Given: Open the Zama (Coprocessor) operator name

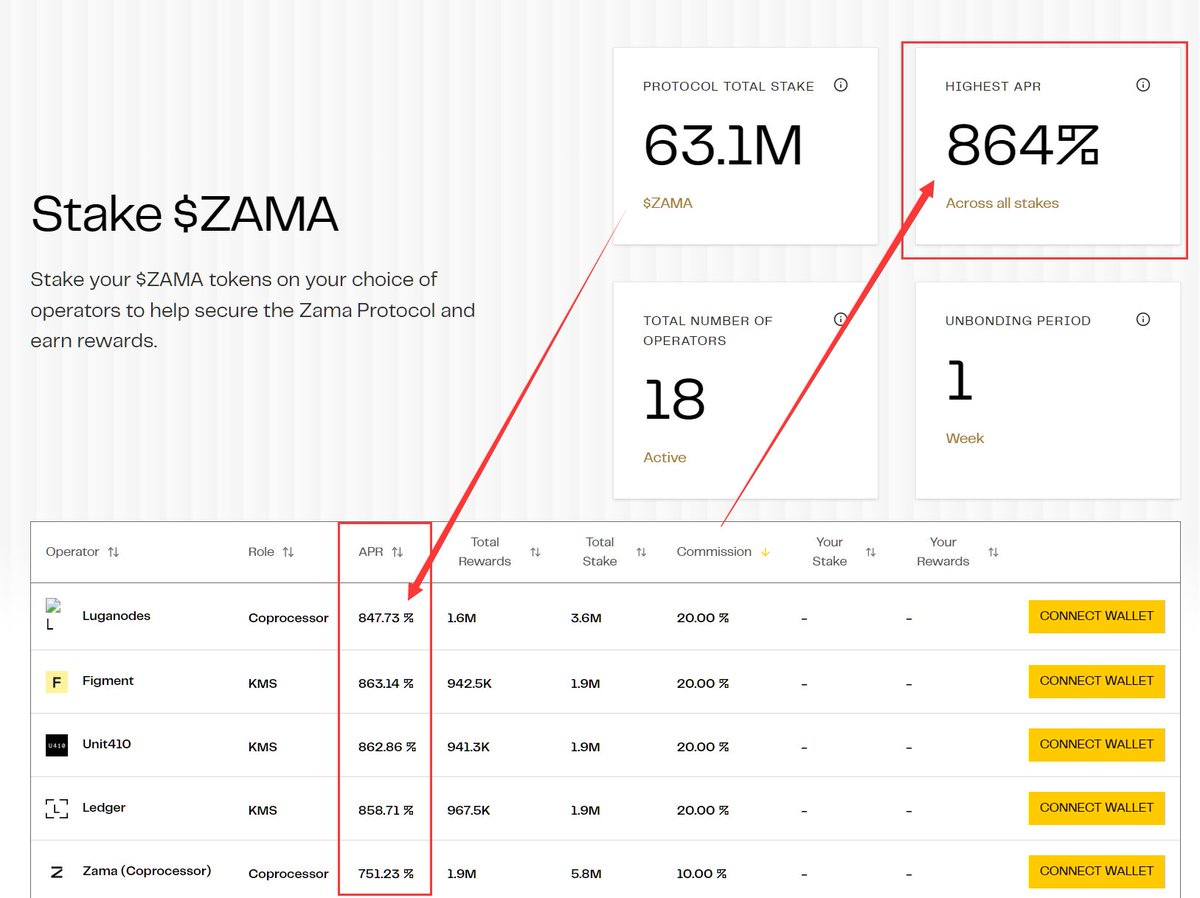Looking at the screenshot, I should (x=147, y=871).
